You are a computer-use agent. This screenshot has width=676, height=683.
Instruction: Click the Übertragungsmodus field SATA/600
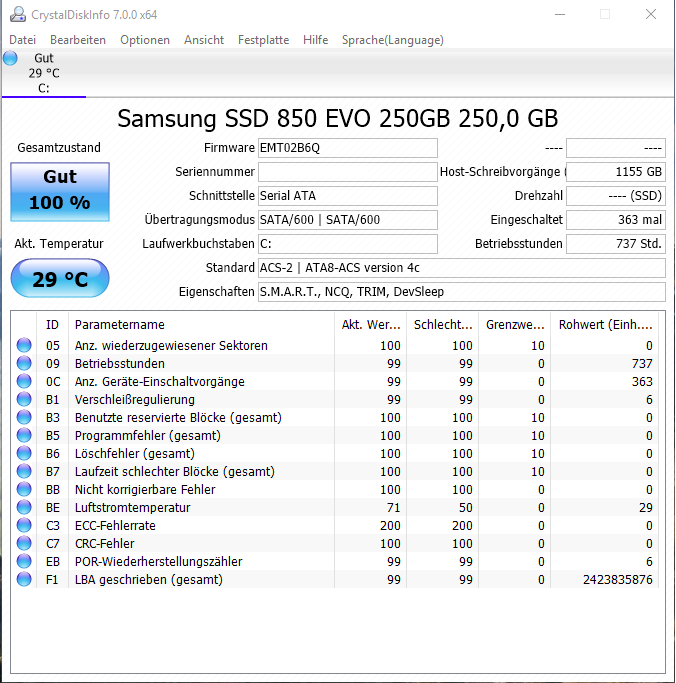click(x=348, y=220)
